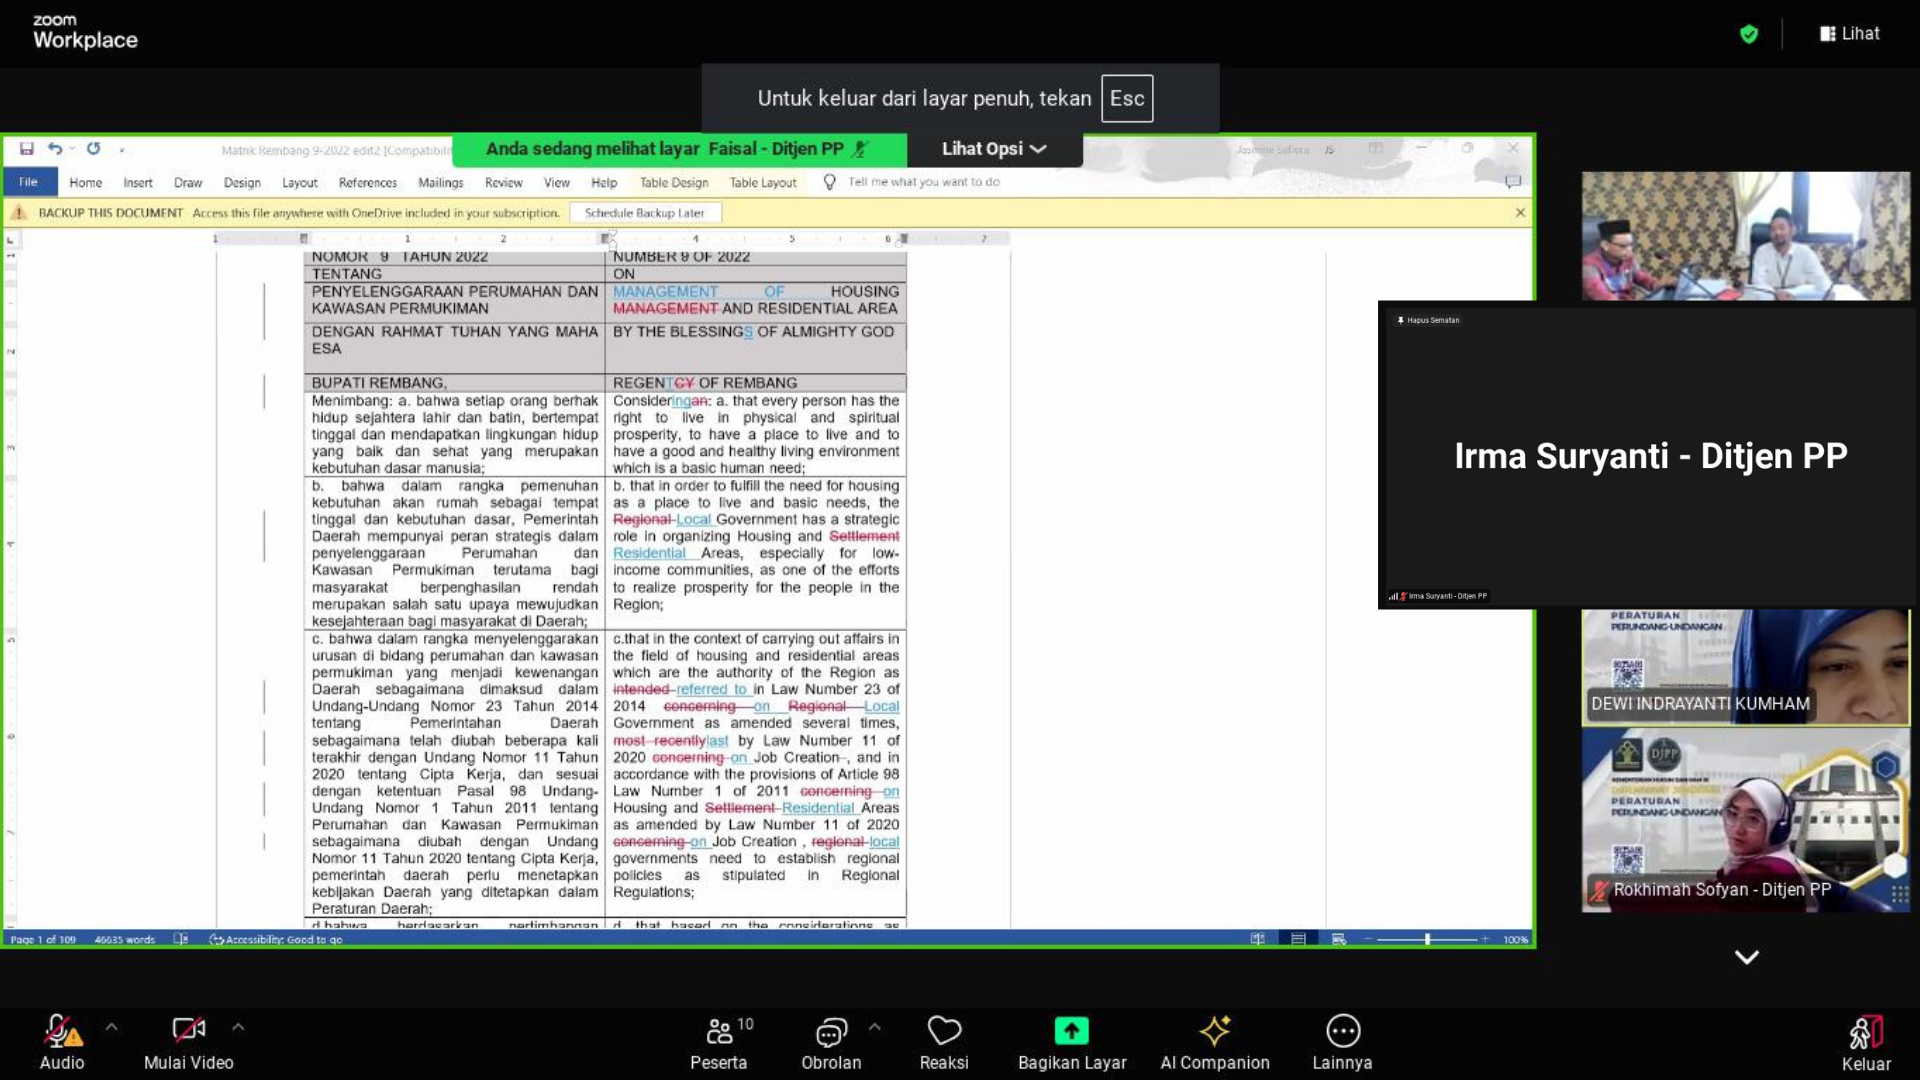Click the Zoom Workplace logo

(85, 32)
